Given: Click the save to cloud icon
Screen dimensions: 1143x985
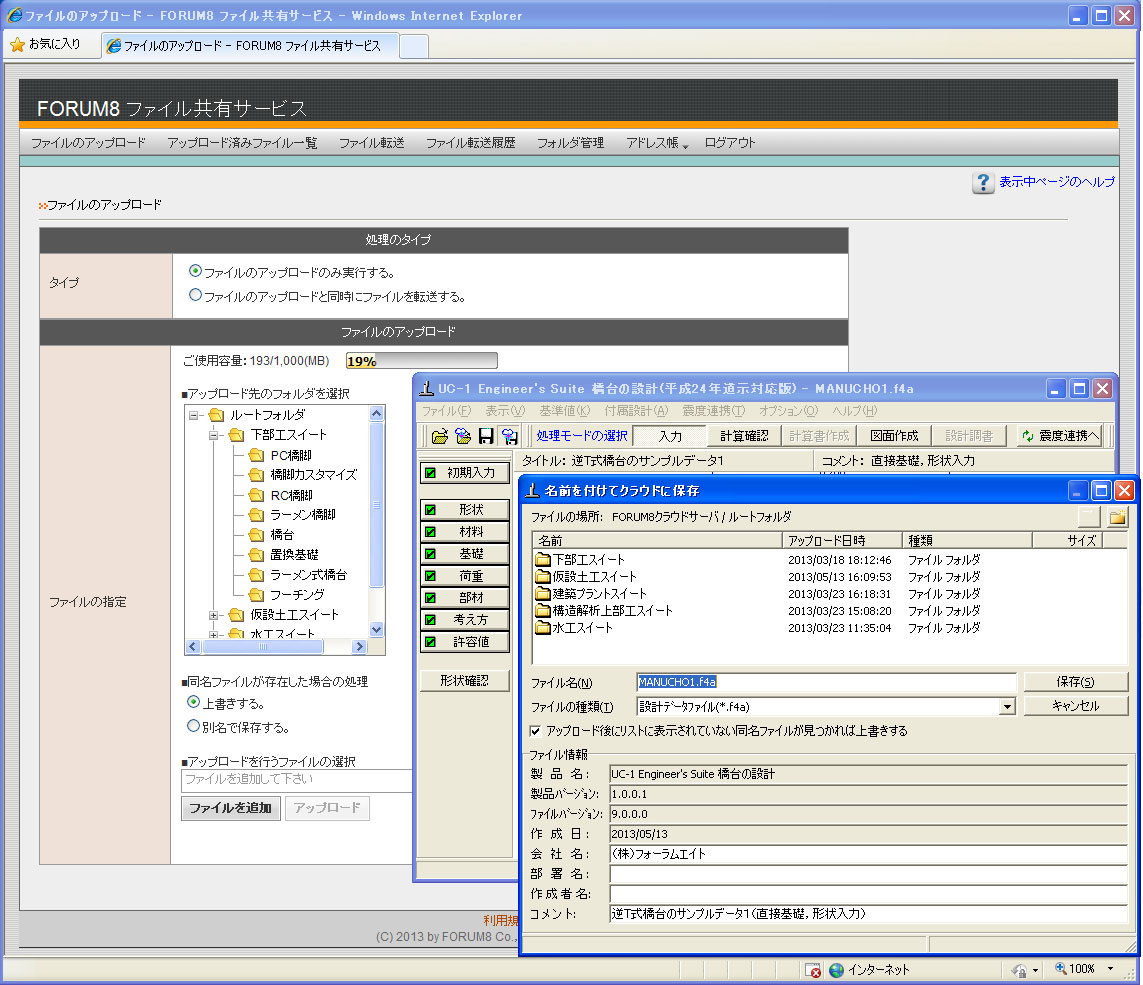Looking at the screenshot, I should point(509,436).
